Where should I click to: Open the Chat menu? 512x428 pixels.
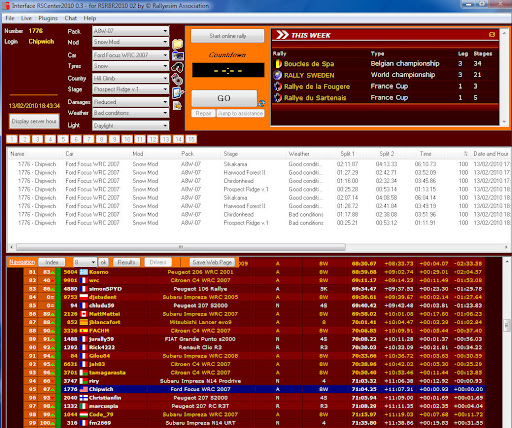[71, 18]
